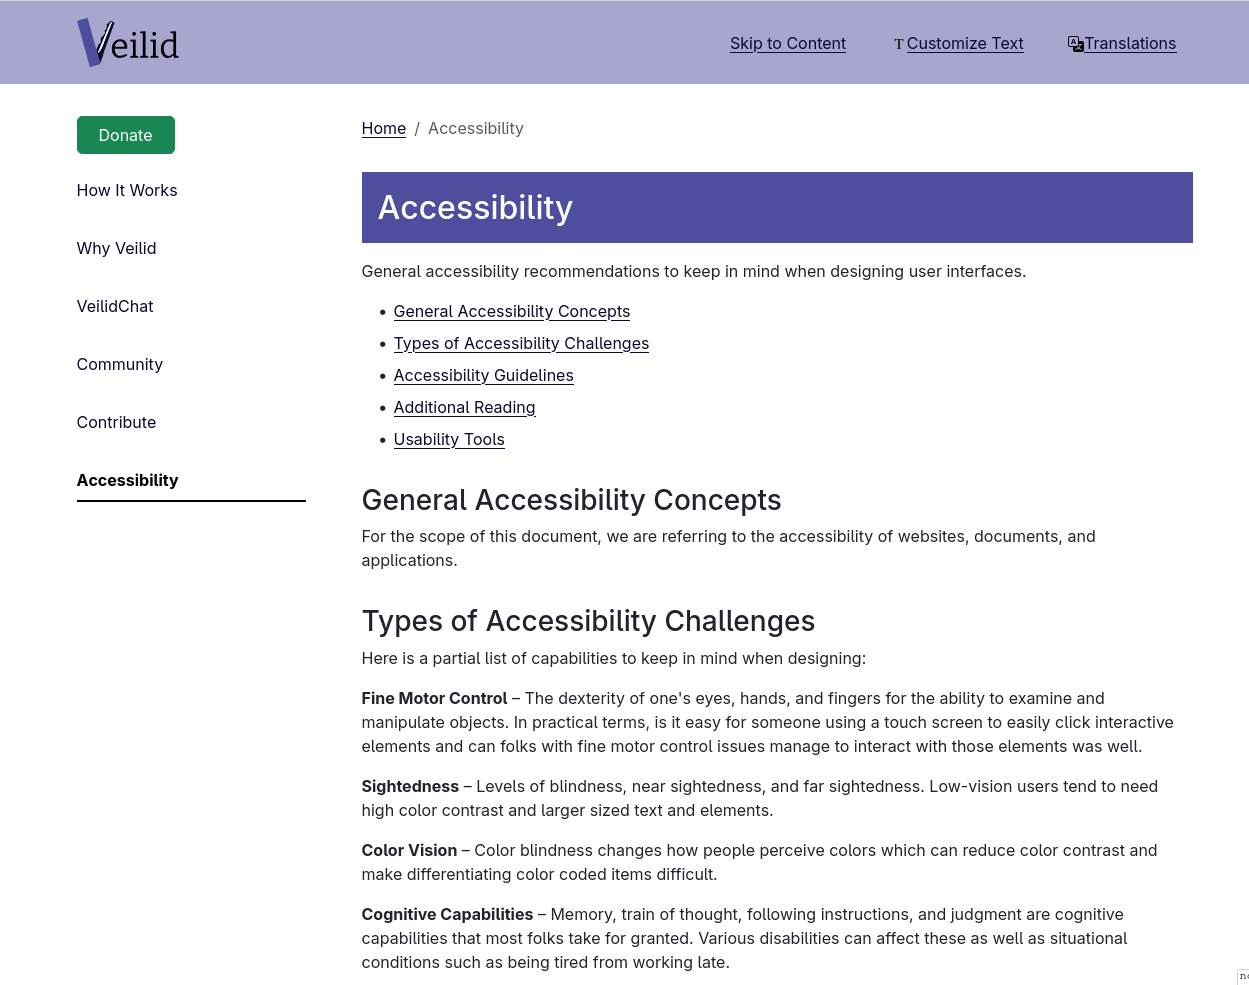Follow the Additional Reading link
Image resolution: width=1249 pixels, height=985 pixels.
pyautogui.click(x=464, y=408)
